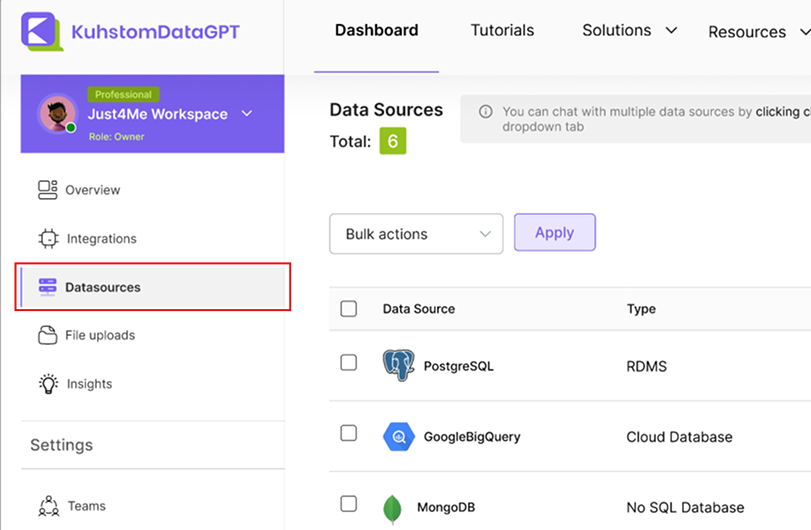This screenshot has height=530, width=811.
Task: Tick the MongoDB row checkbox
Action: (348, 503)
